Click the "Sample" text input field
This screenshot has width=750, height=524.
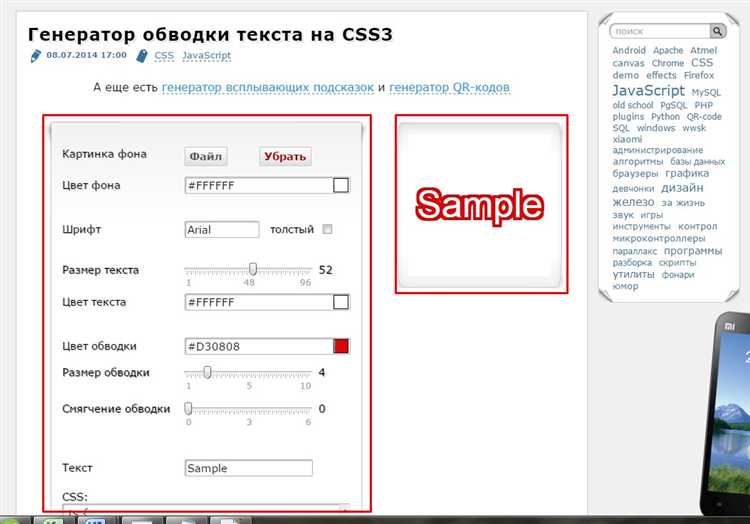tap(248, 468)
